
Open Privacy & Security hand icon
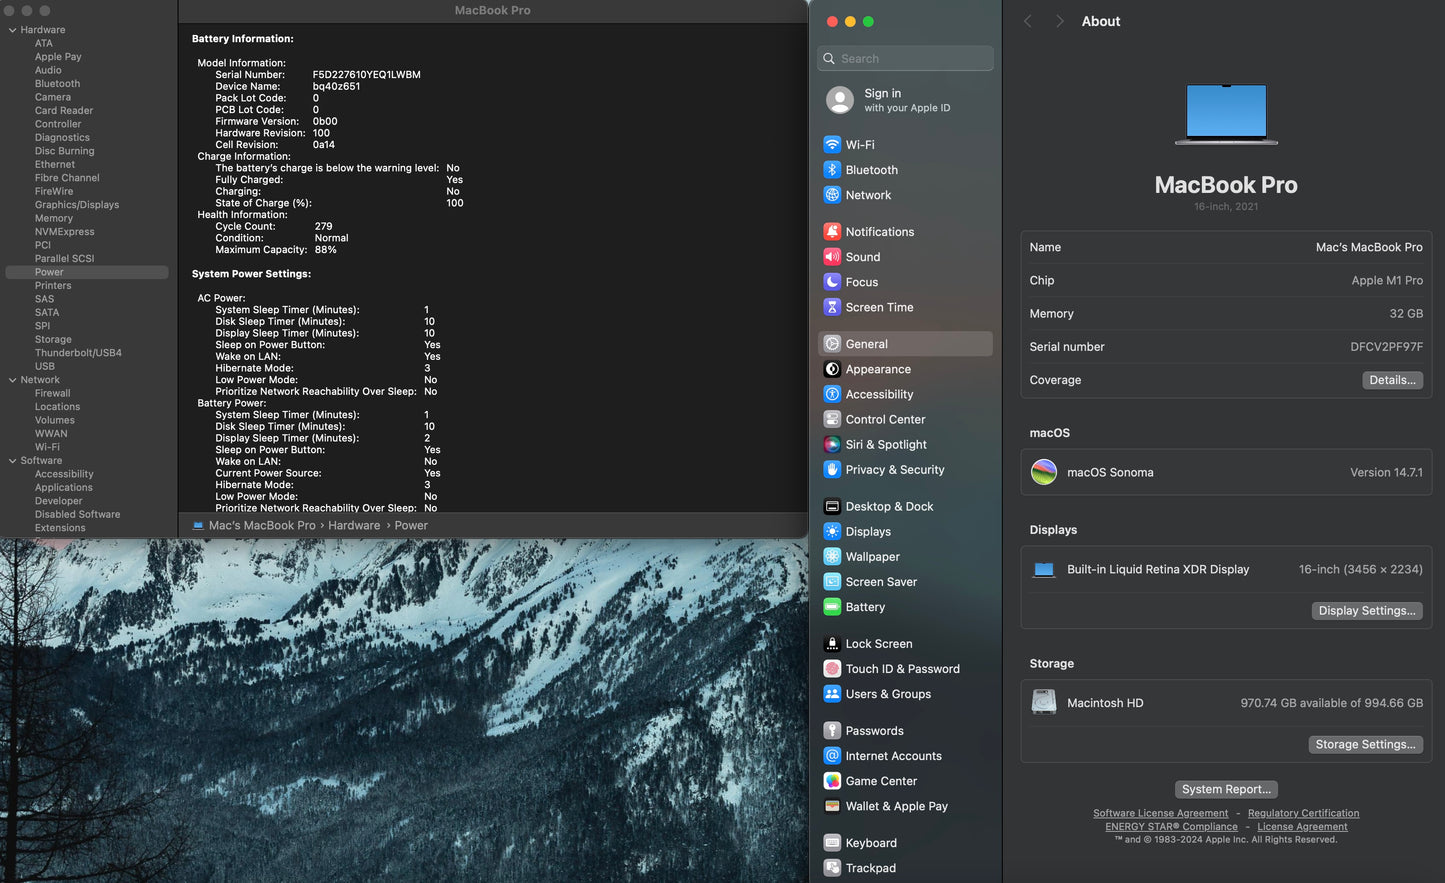pyautogui.click(x=832, y=469)
